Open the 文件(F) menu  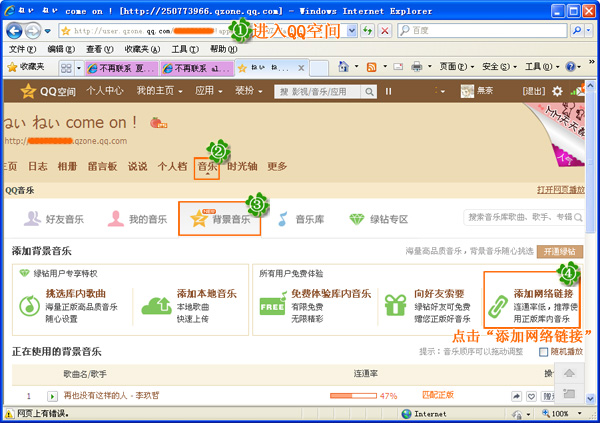[x=22, y=49]
